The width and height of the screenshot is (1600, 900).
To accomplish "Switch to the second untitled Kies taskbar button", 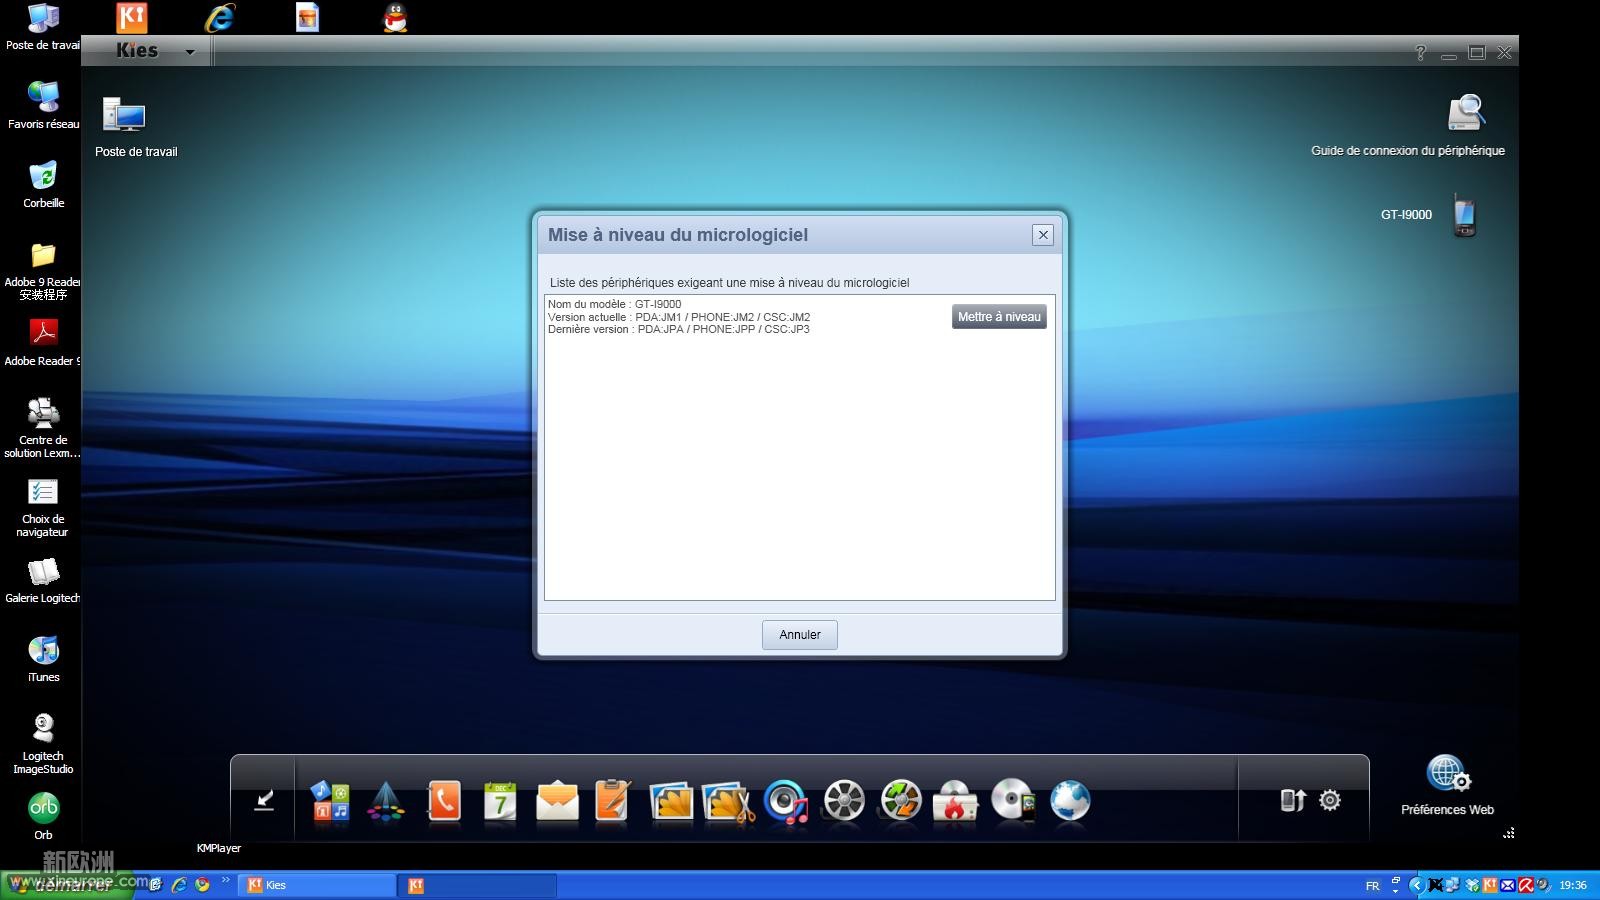I will point(478,885).
